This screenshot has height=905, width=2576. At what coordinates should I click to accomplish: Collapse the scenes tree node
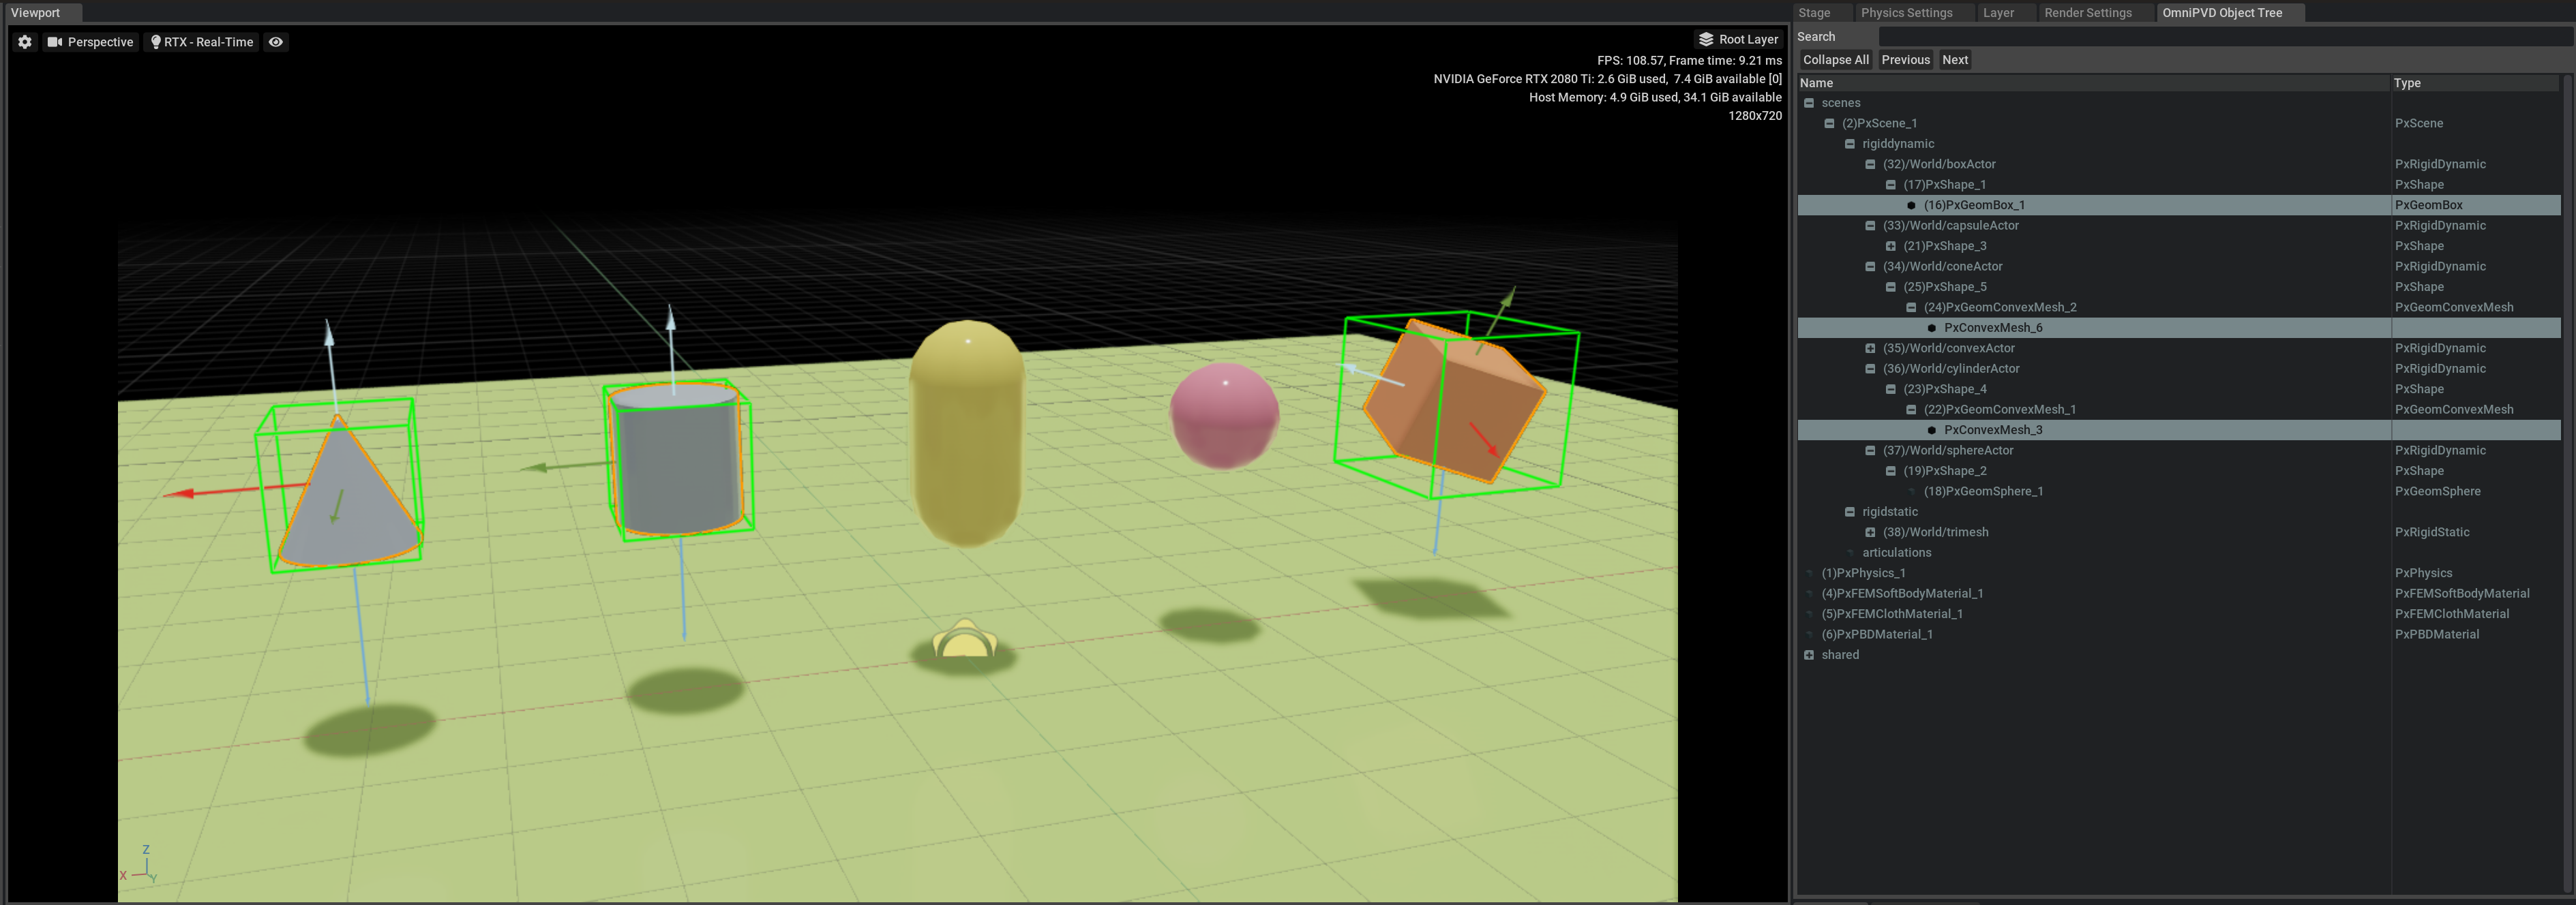pyautogui.click(x=1809, y=103)
